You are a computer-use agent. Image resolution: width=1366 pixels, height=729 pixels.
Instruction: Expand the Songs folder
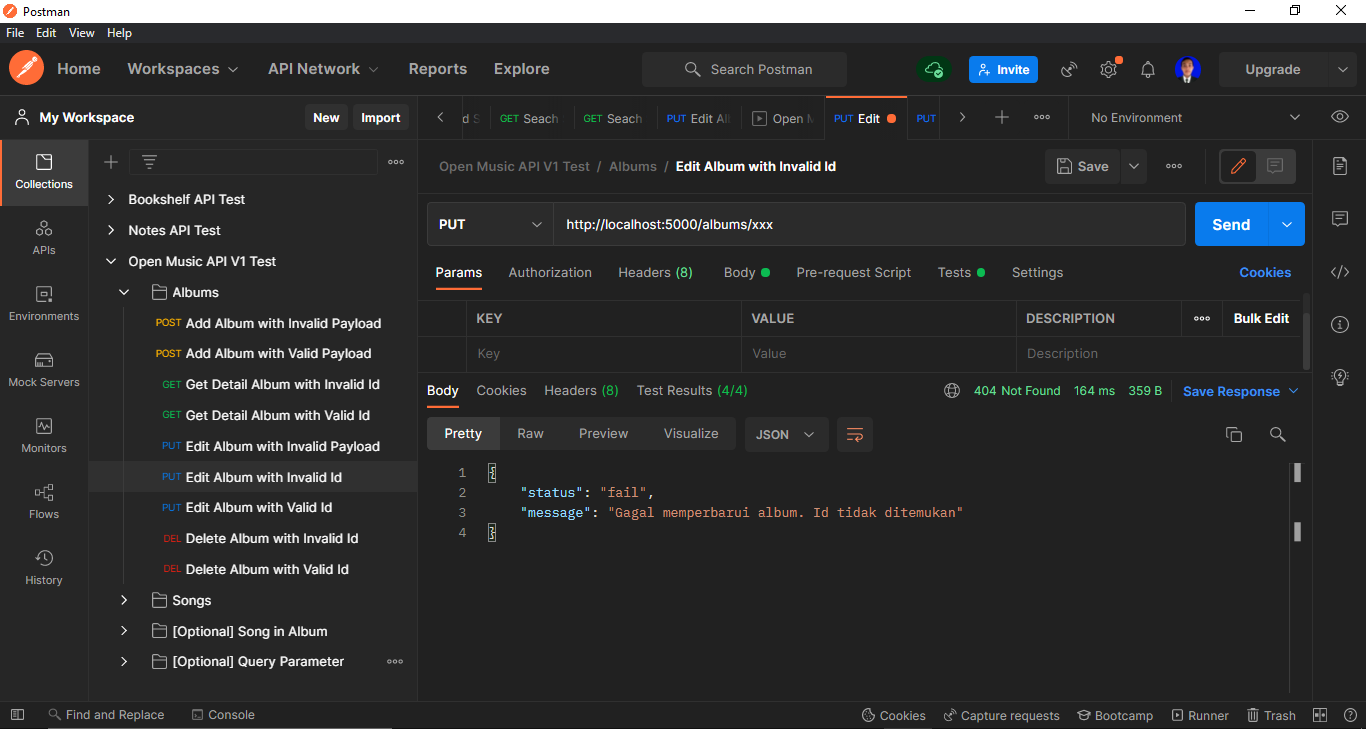coord(125,600)
